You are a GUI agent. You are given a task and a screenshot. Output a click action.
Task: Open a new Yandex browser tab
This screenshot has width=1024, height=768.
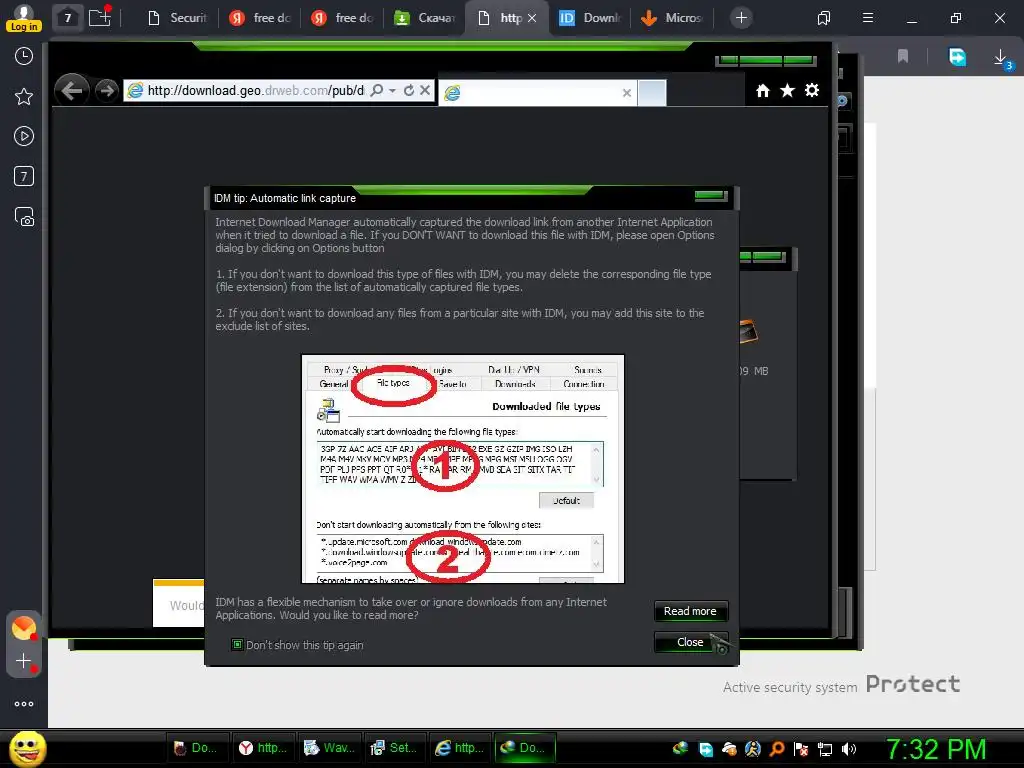click(741, 18)
